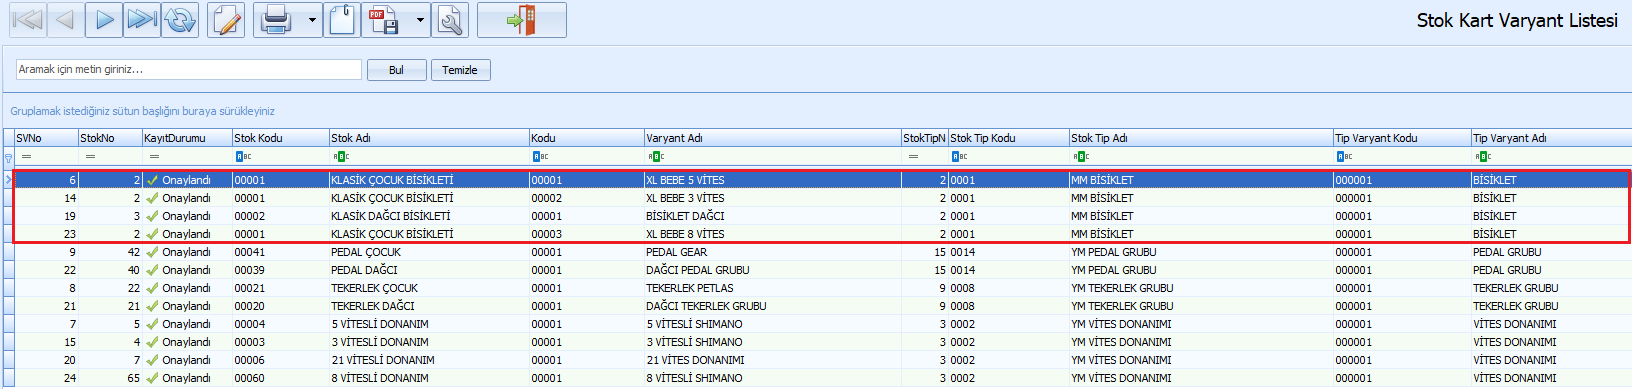Open filter operator for Stok Tip Kodu column

[959, 157]
